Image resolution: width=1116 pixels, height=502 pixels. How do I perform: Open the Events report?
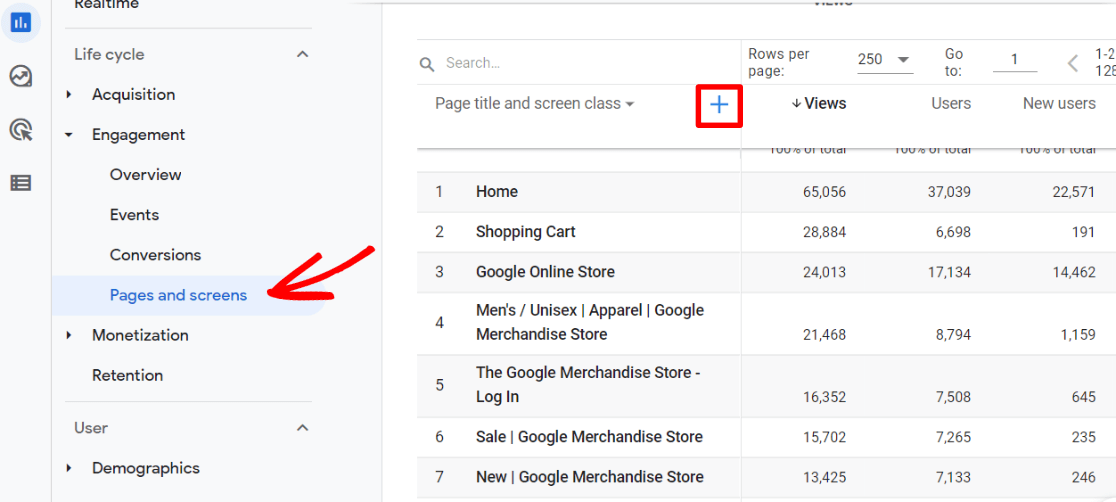(x=134, y=214)
